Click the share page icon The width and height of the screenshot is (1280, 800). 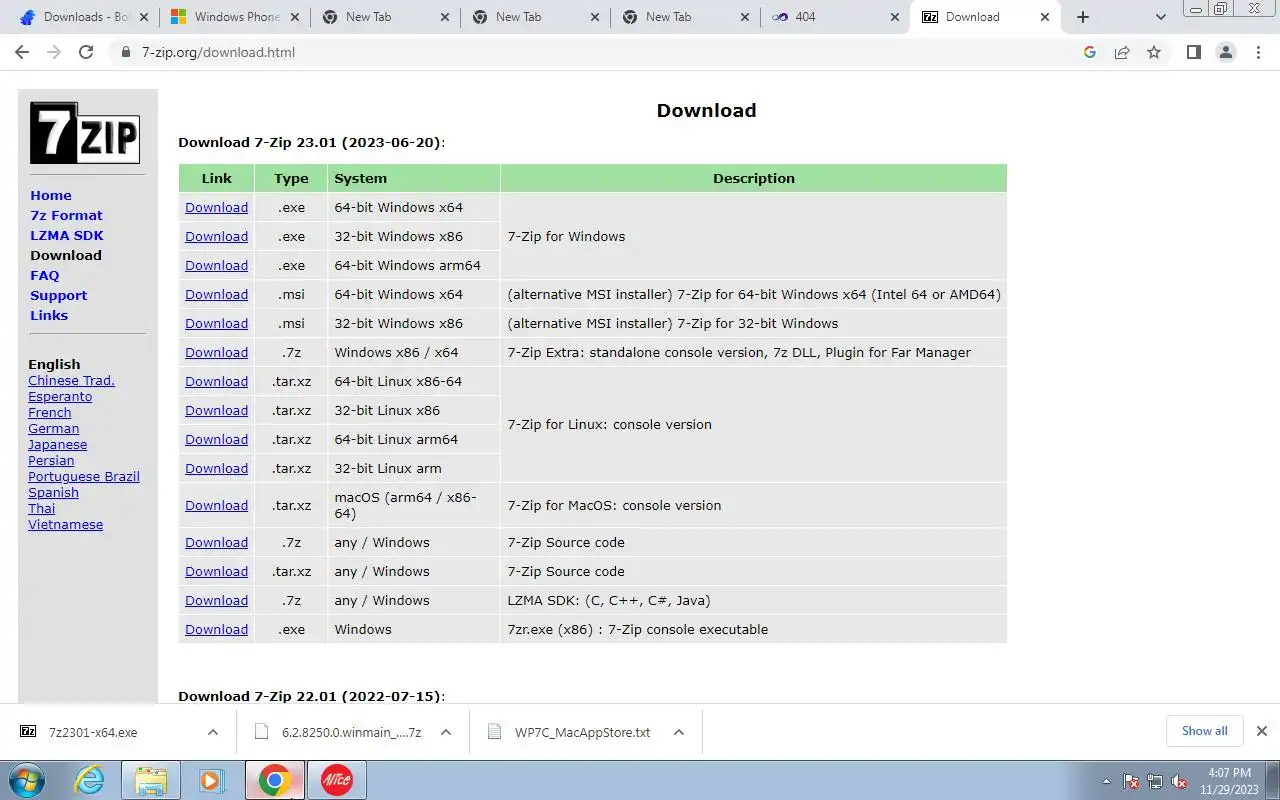pyautogui.click(x=1122, y=52)
